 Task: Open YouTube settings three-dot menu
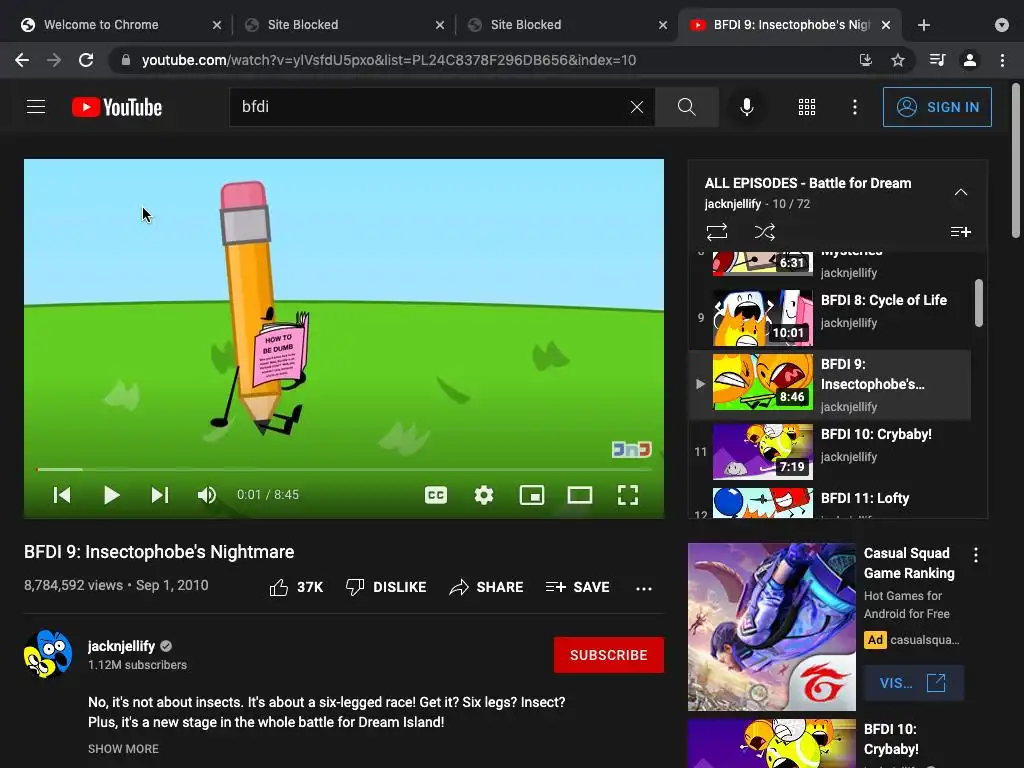(x=855, y=107)
